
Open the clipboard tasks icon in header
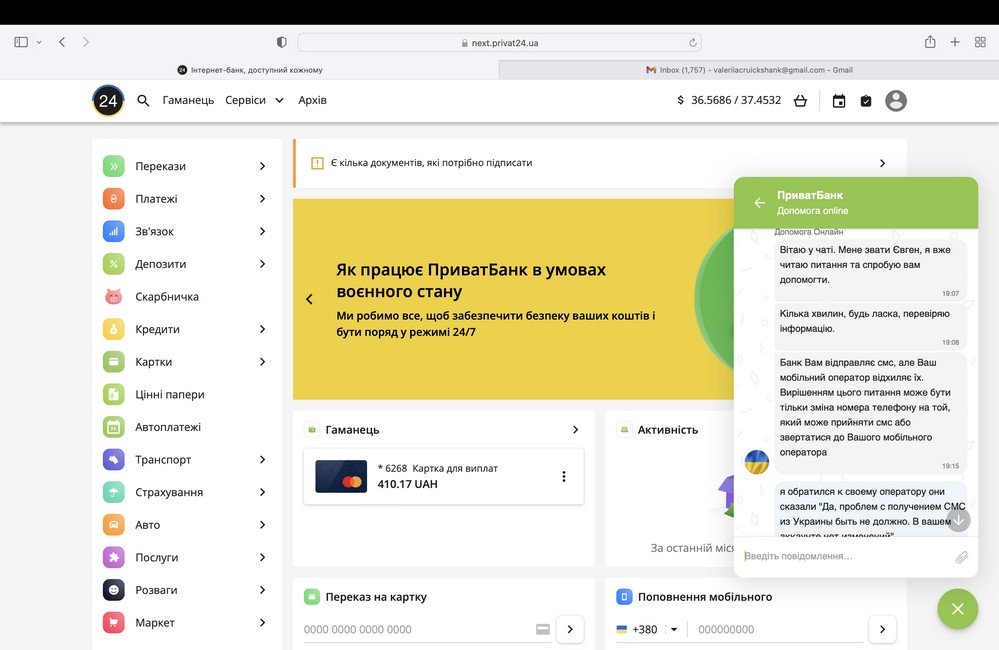866,101
